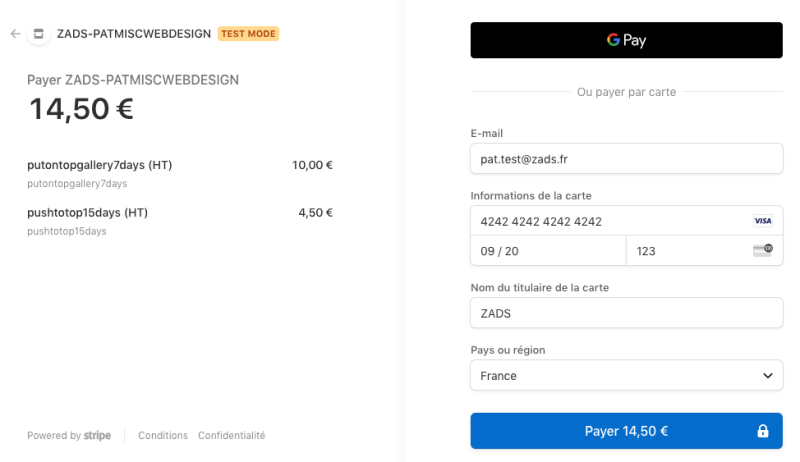Click the TEST MODE badge
Screen dimensions: 800x462
[x=248, y=33]
